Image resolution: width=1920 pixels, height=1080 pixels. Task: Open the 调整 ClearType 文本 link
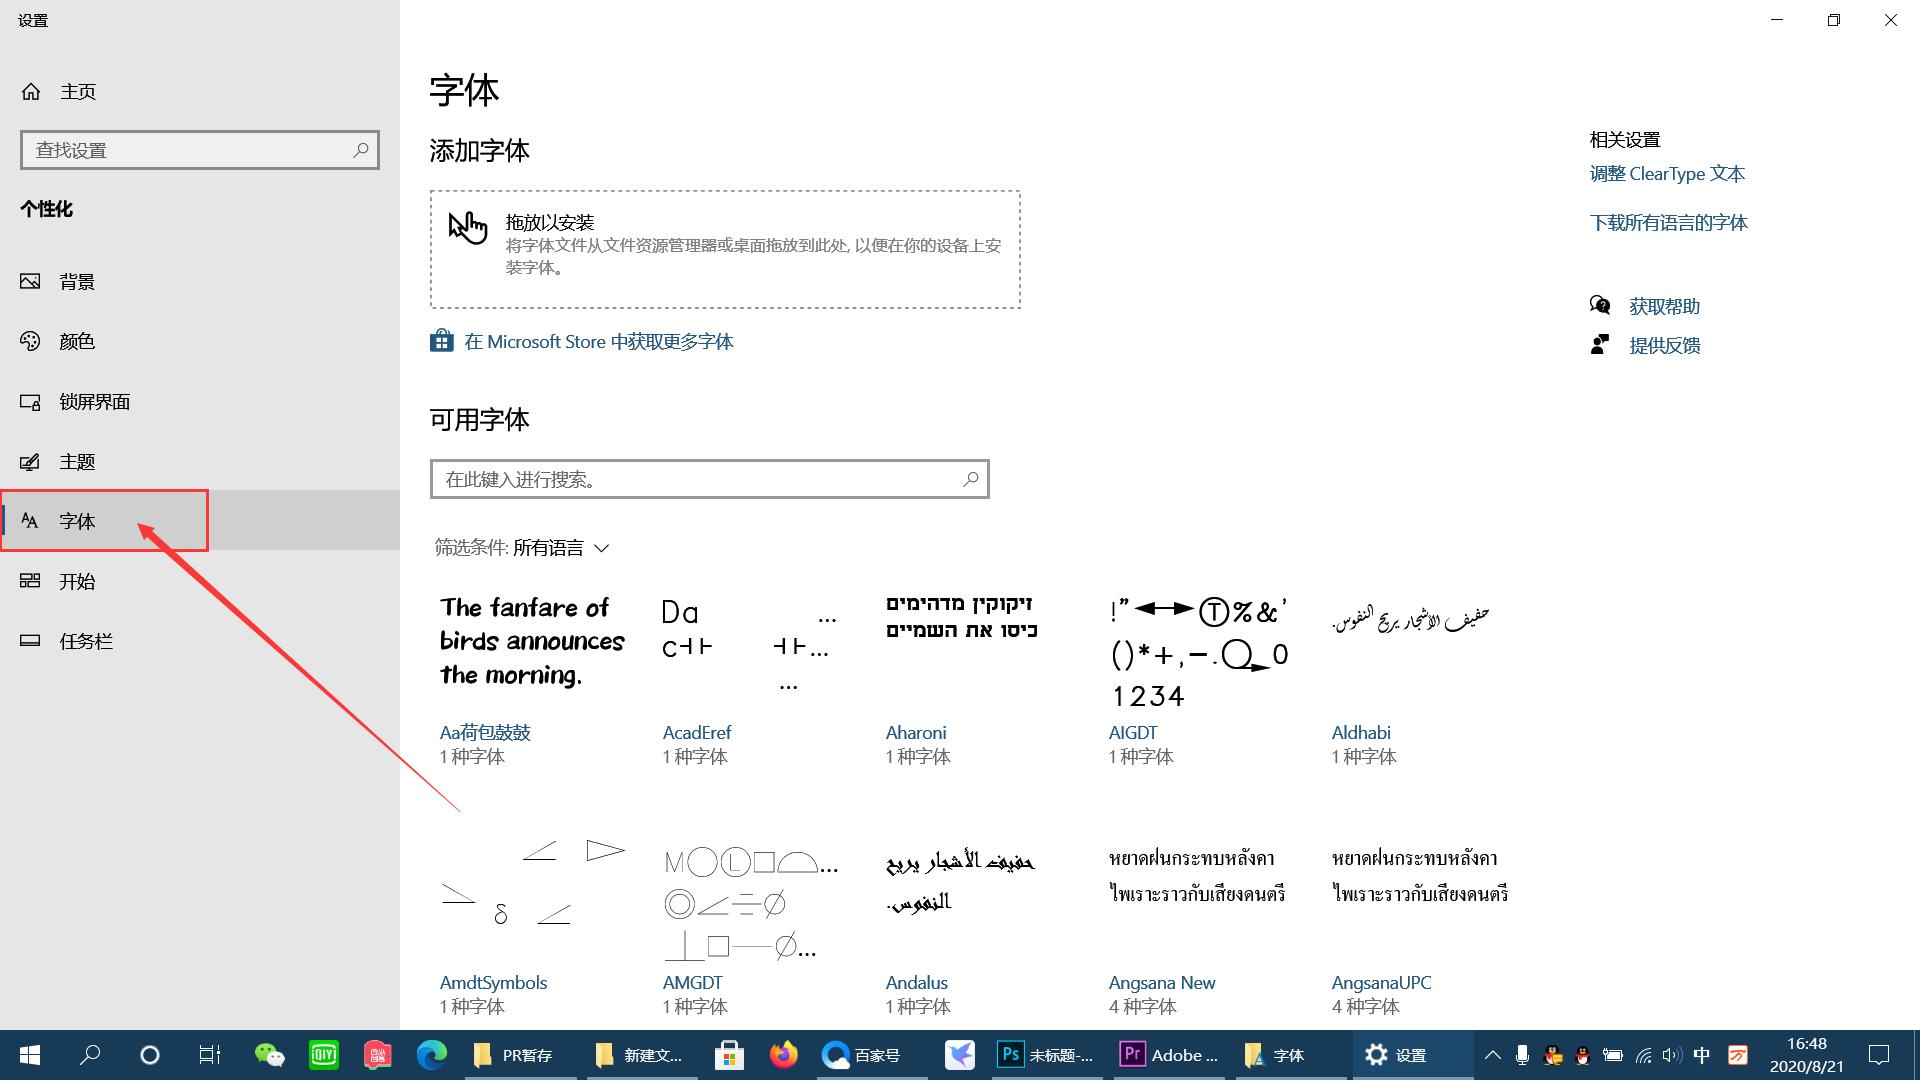(x=1666, y=173)
